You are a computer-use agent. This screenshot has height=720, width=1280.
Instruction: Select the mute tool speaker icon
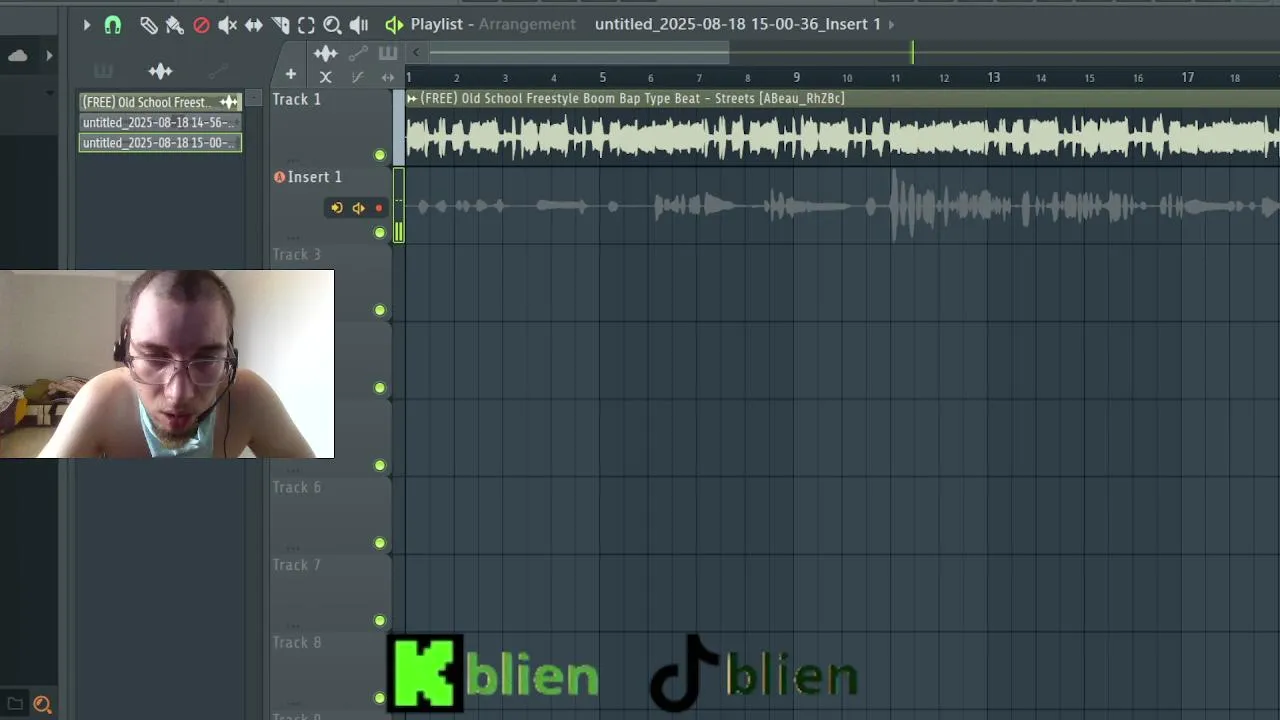pos(228,25)
